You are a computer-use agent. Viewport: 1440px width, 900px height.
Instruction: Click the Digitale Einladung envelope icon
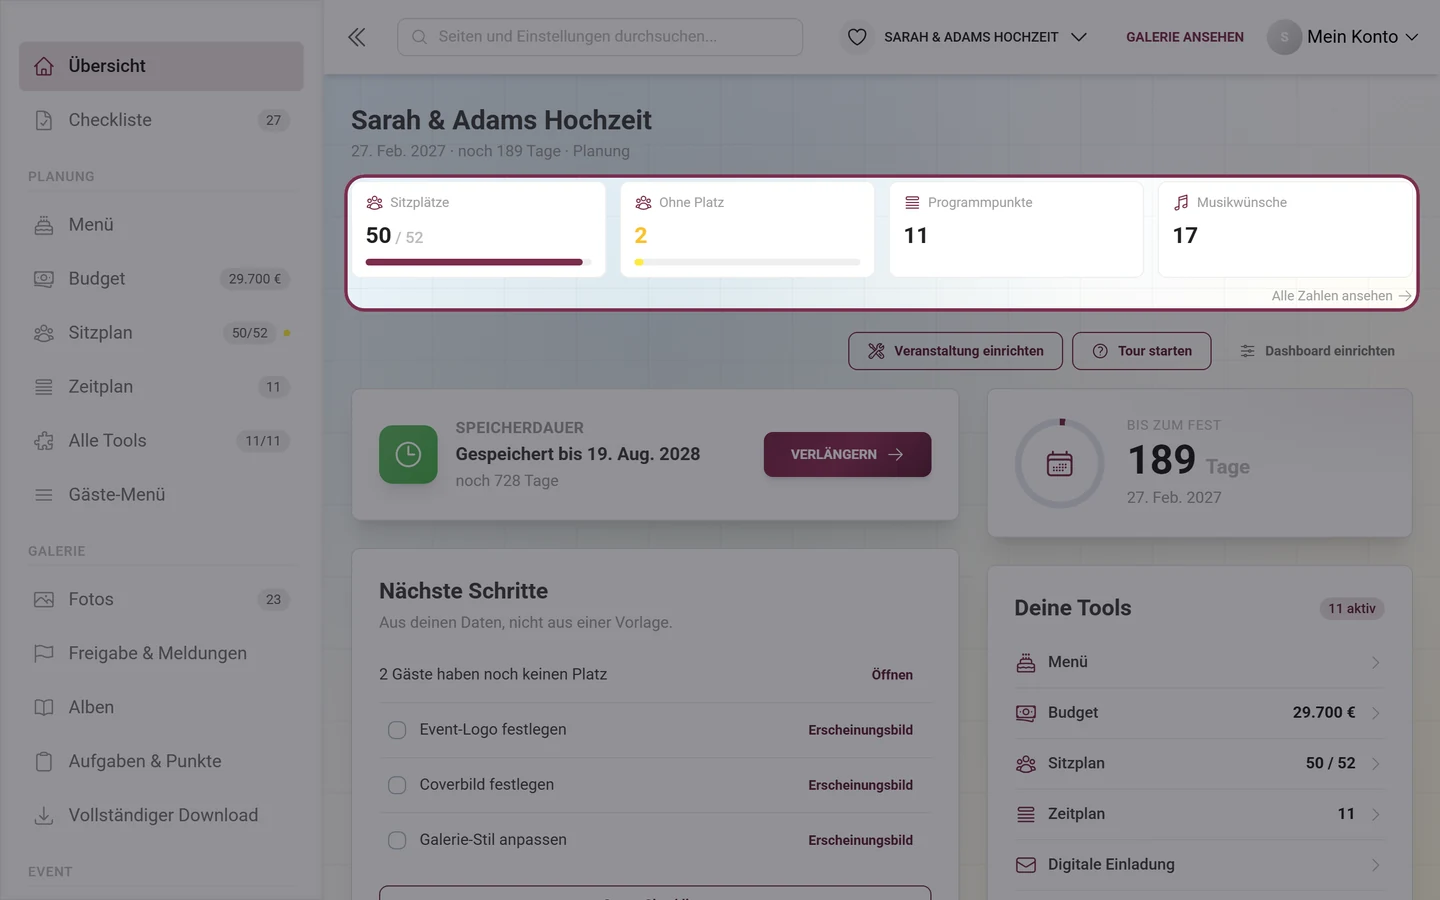[1026, 865]
